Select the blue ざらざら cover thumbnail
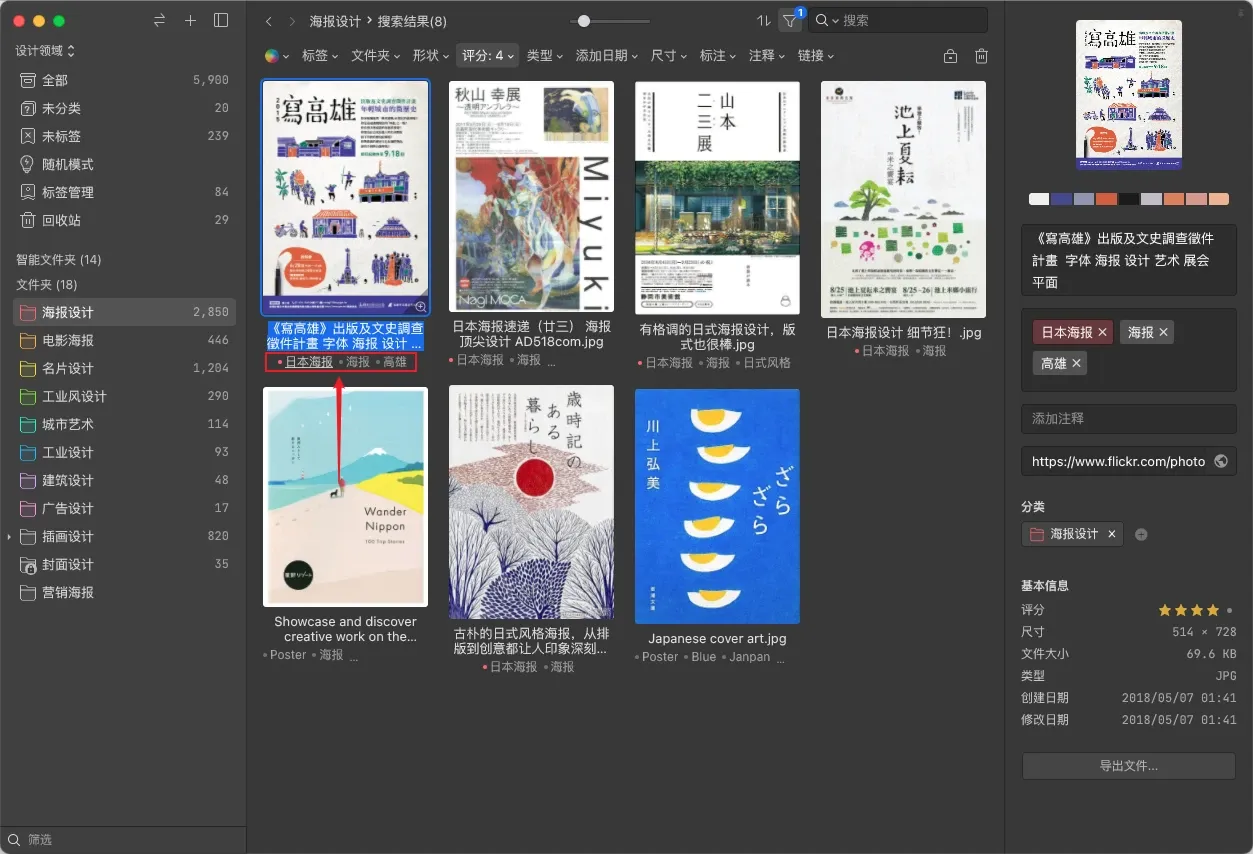The height and width of the screenshot is (854, 1253). click(717, 506)
